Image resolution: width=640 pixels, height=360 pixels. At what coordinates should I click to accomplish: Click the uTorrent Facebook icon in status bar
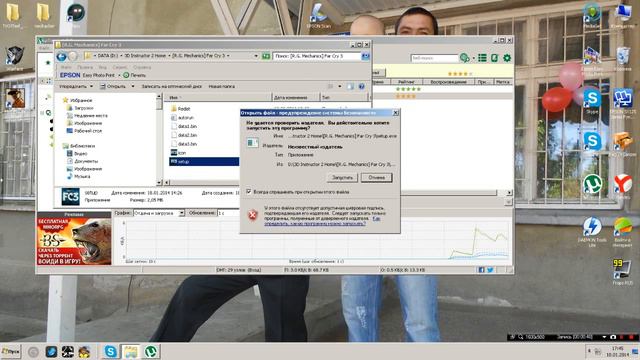[481, 270]
